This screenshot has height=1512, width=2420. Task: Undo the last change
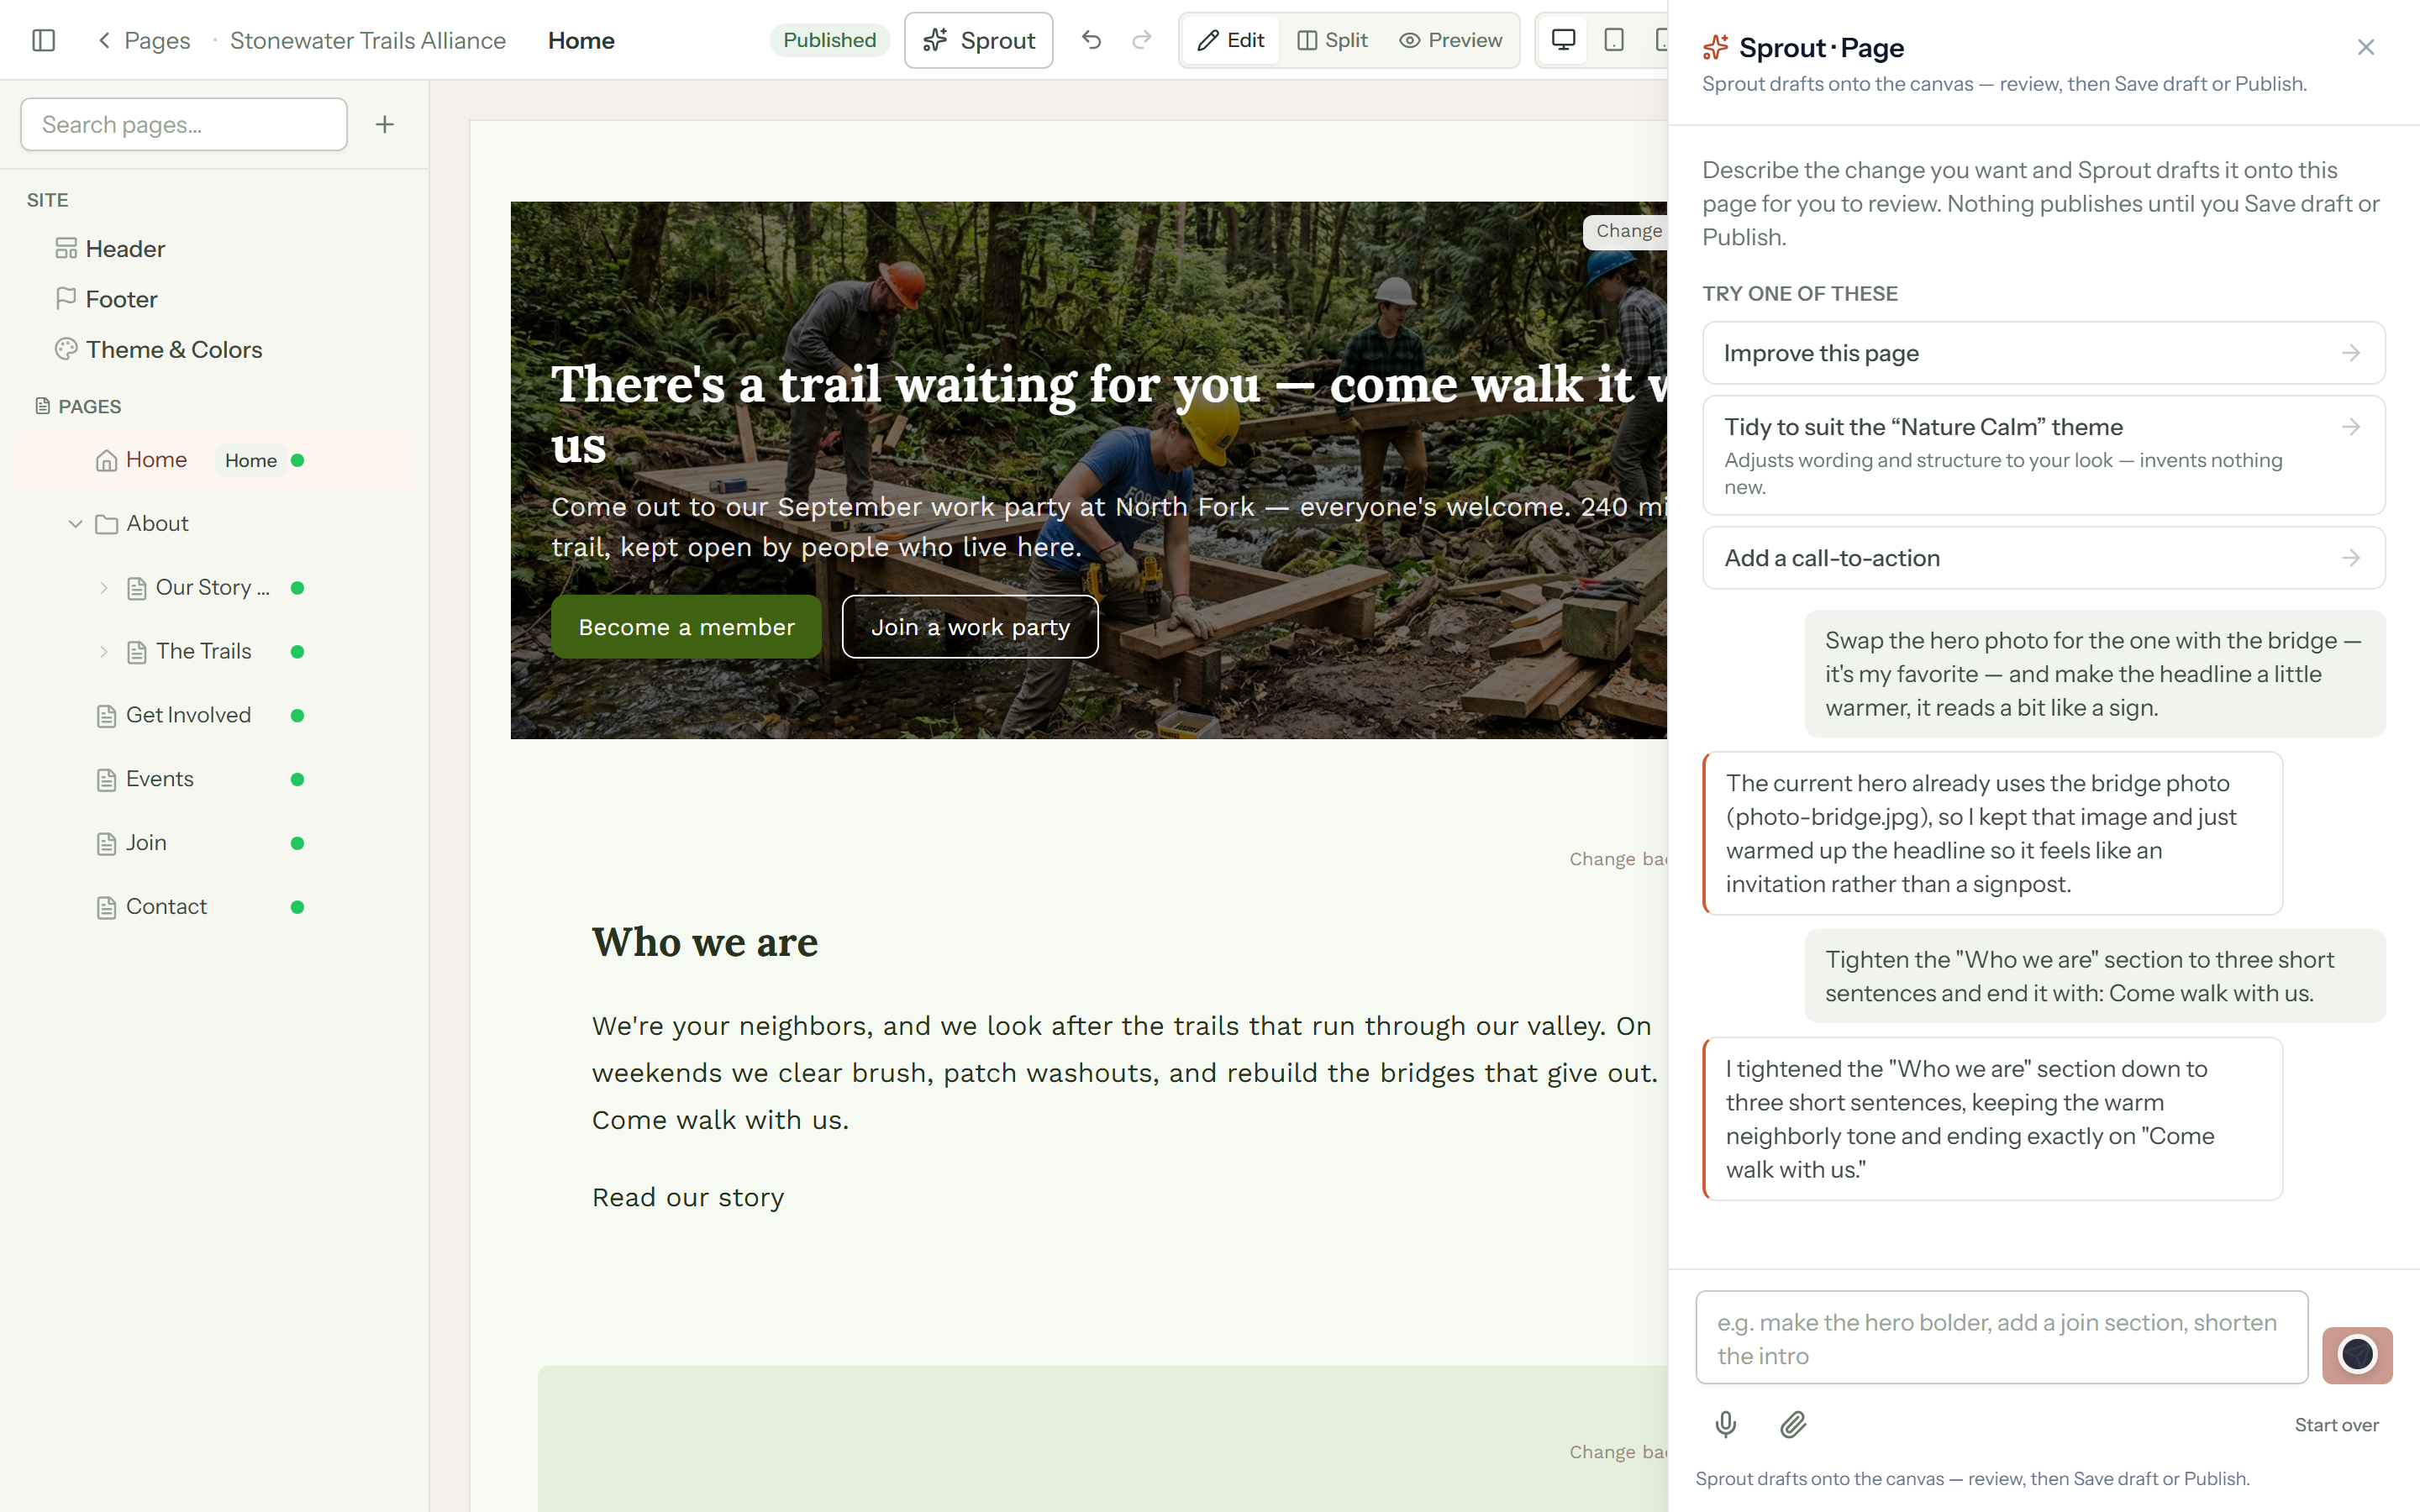1091,40
